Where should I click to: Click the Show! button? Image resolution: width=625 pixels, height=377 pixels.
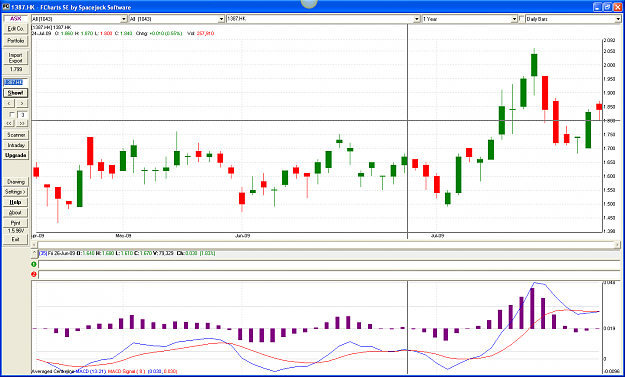pyautogui.click(x=16, y=93)
